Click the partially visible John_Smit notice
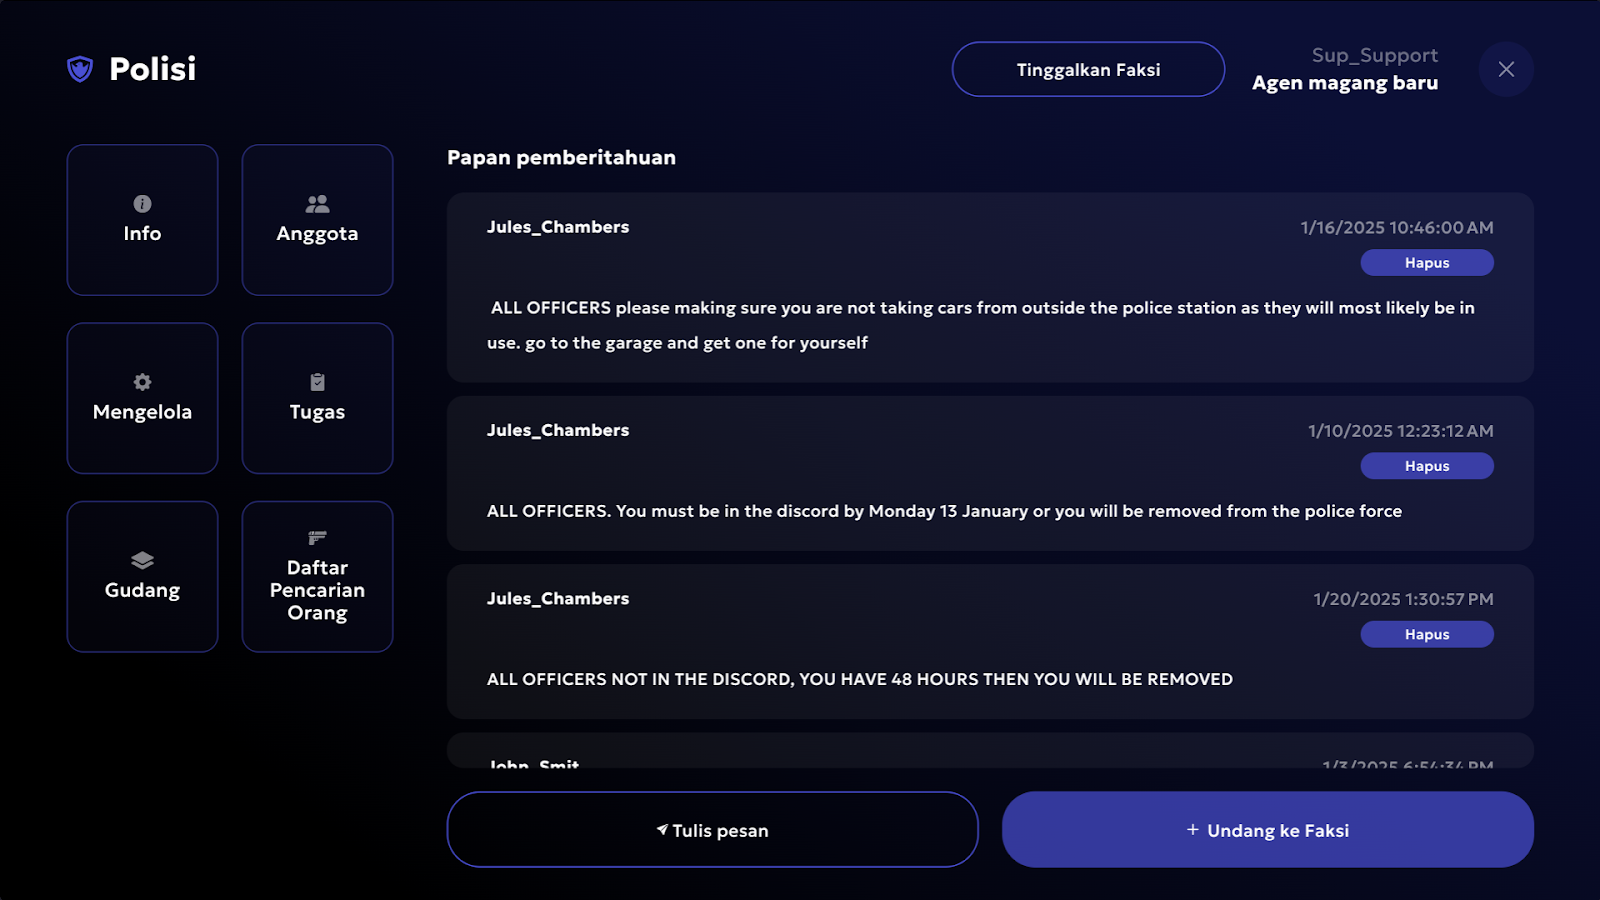Screen dimensions: 1600x900 pyautogui.click(x=990, y=751)
